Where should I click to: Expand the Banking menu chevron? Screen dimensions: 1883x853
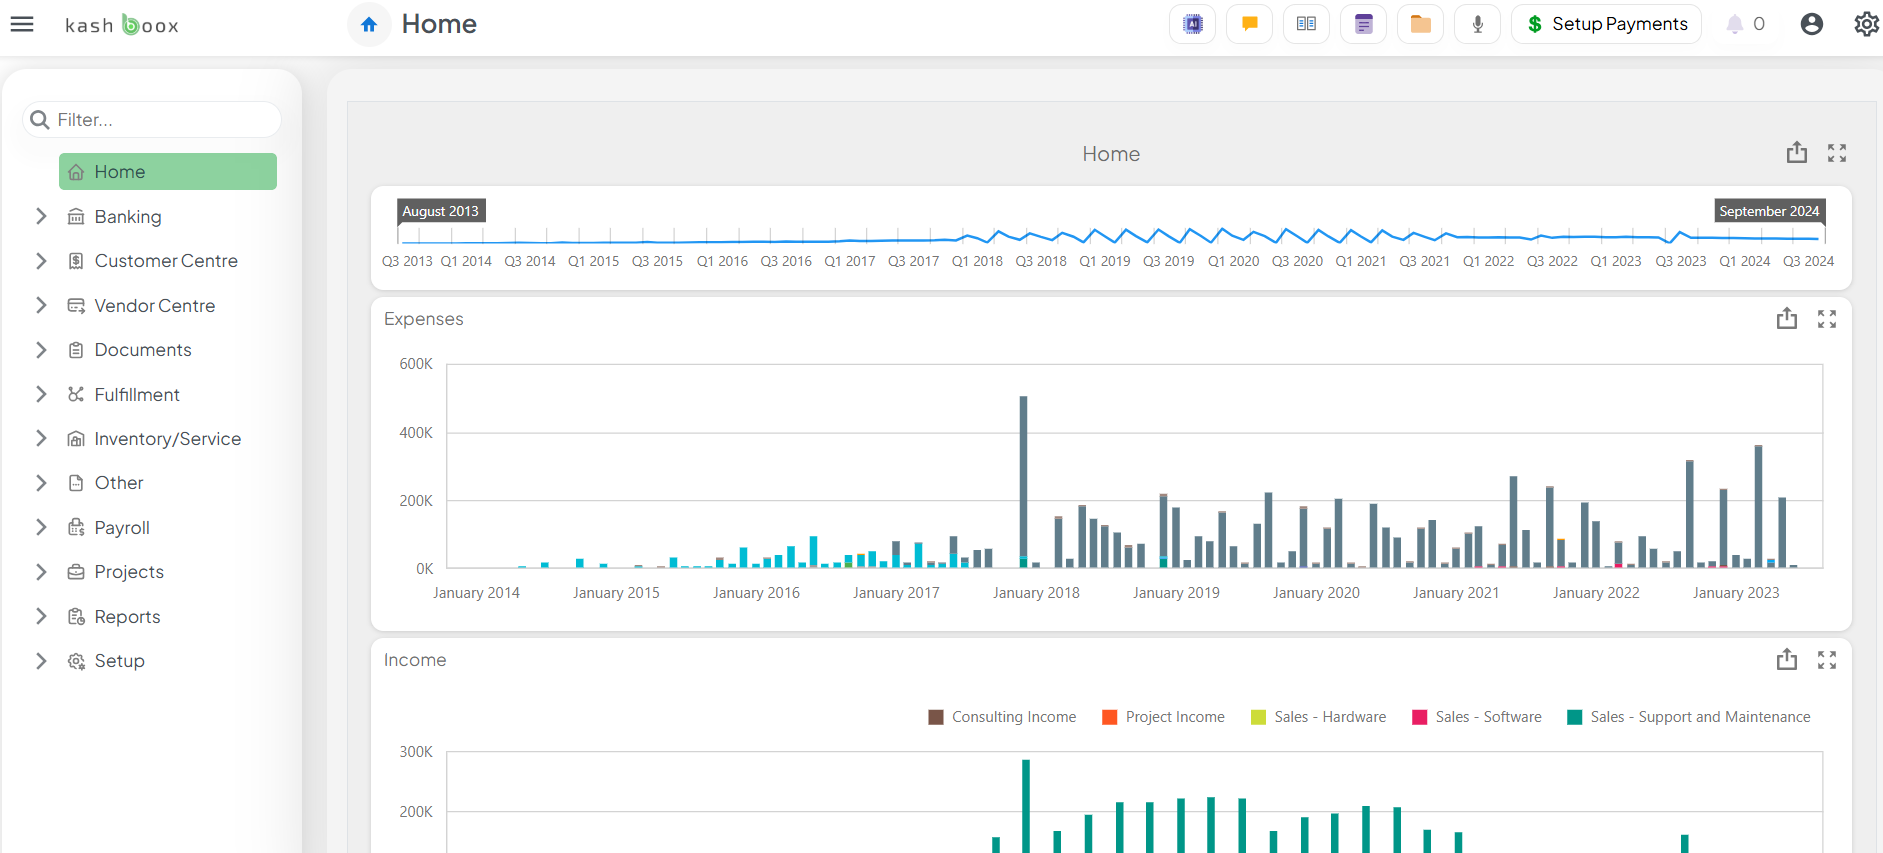tap(41, 216)
